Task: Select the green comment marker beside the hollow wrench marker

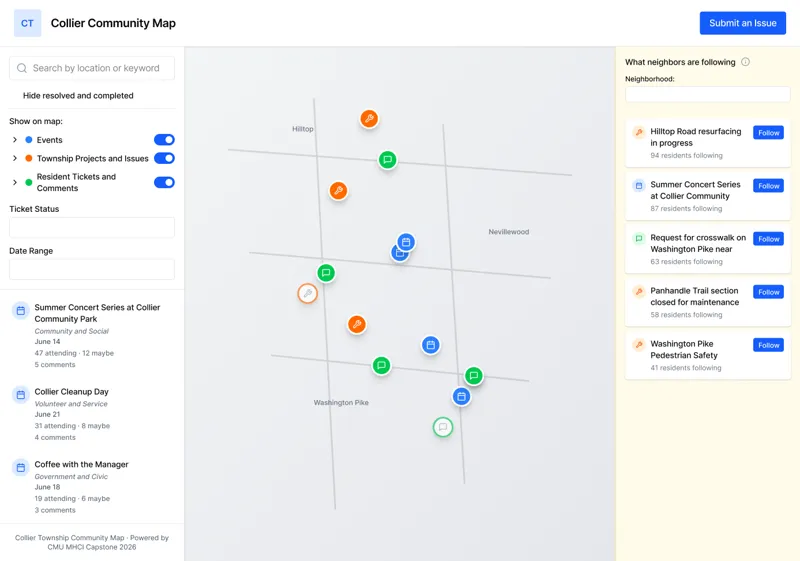Action: 326,273
